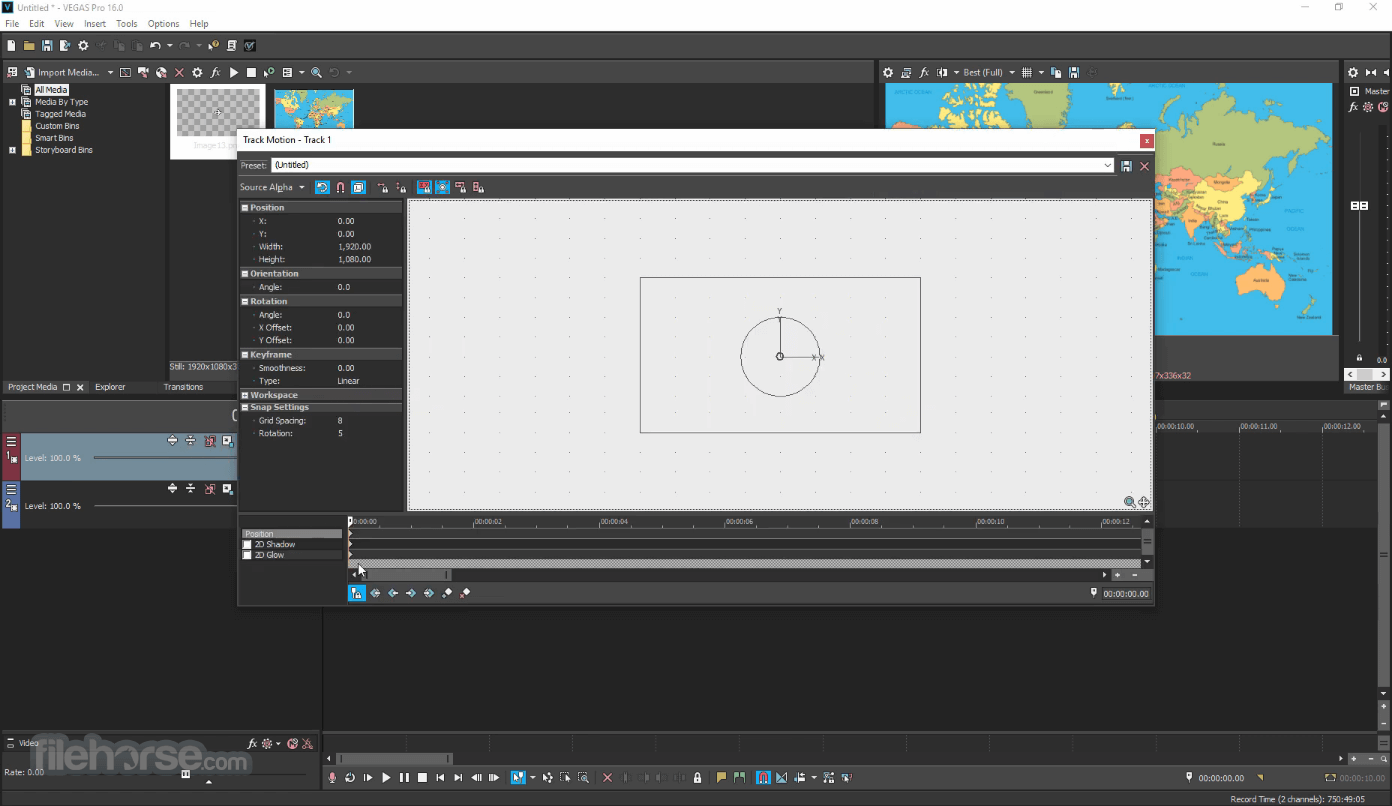Viewport: 1392px width, 806px height.
Task: Open Media FX icon in Project Media toolbar
Action: coord(215,72)
